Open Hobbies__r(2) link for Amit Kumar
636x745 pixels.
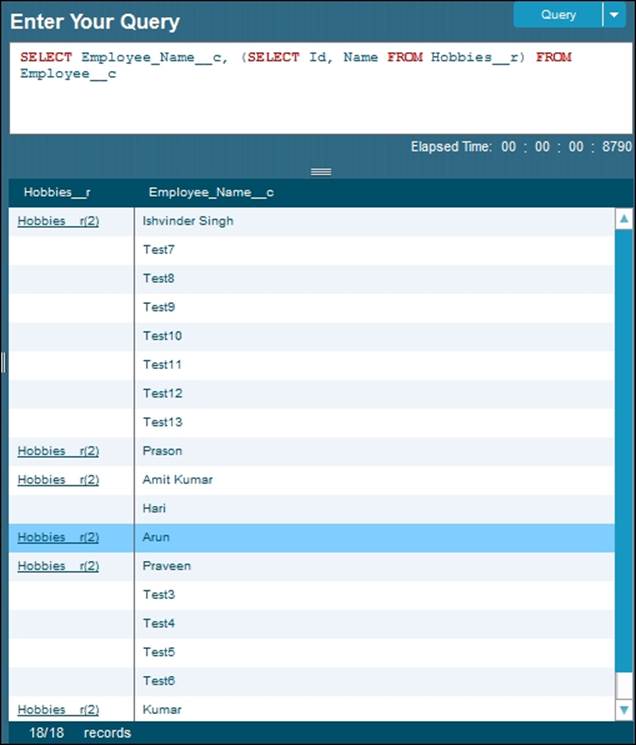[58, 480]
